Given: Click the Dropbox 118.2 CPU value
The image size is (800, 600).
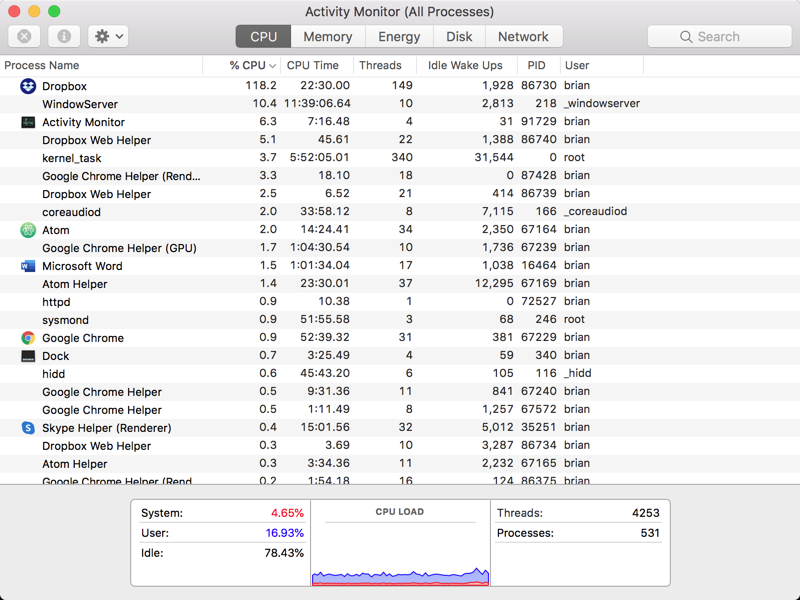Looking at the screenshot, I should click(x=261, y=85).
